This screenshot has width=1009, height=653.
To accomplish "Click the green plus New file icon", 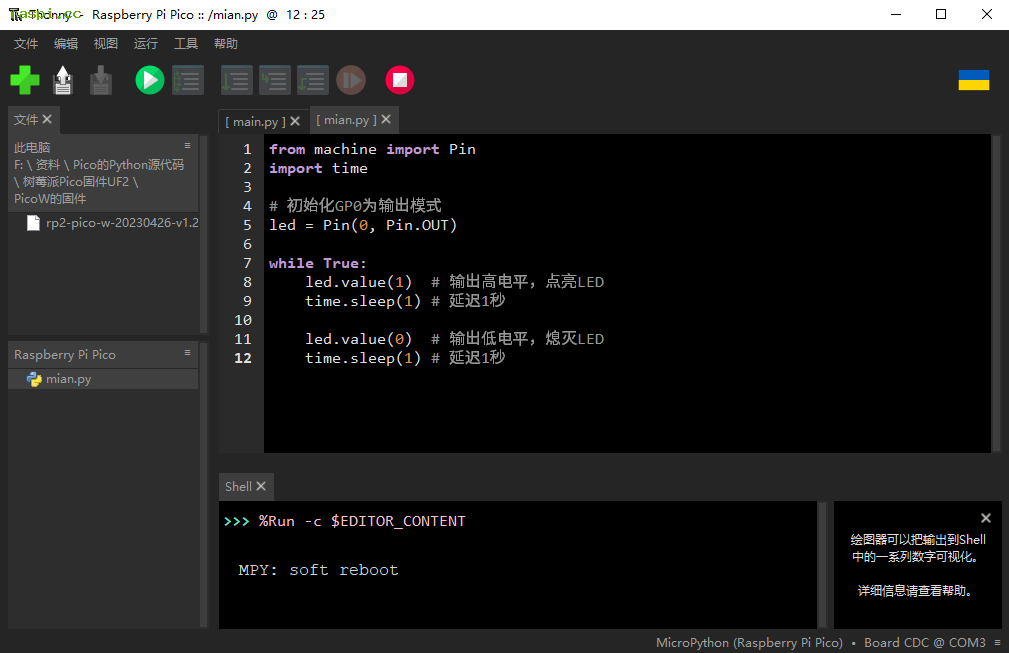I will click(x=25, y=80).
